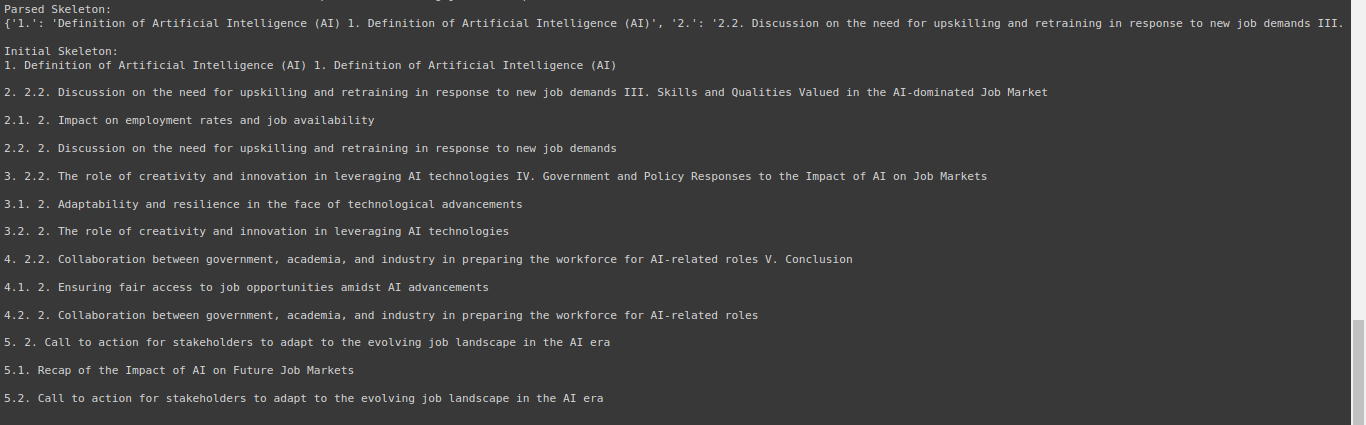Click line '5.2. Call to action for stakeholders'
This screenshot has height=425, width=1366.
point(303,399)
